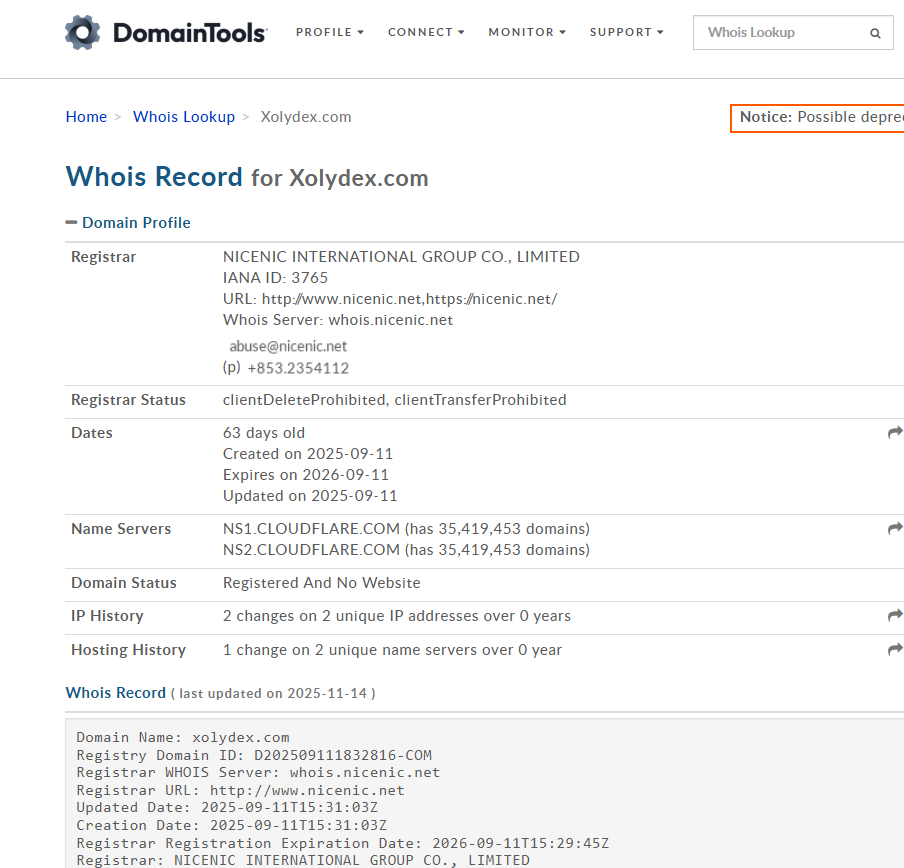Click the Notice deprecation banner
This screenshot has height=868, width=904.
[818, 118]
